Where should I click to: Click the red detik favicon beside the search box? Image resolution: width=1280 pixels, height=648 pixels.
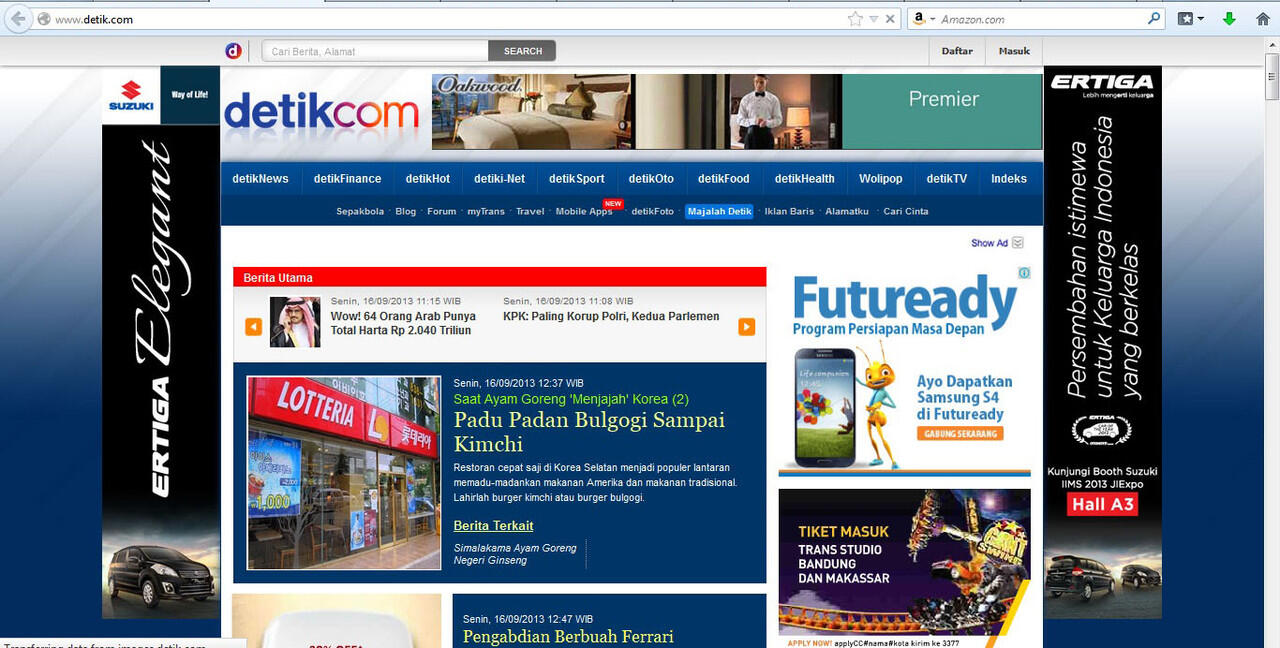(x=233, y=50)
